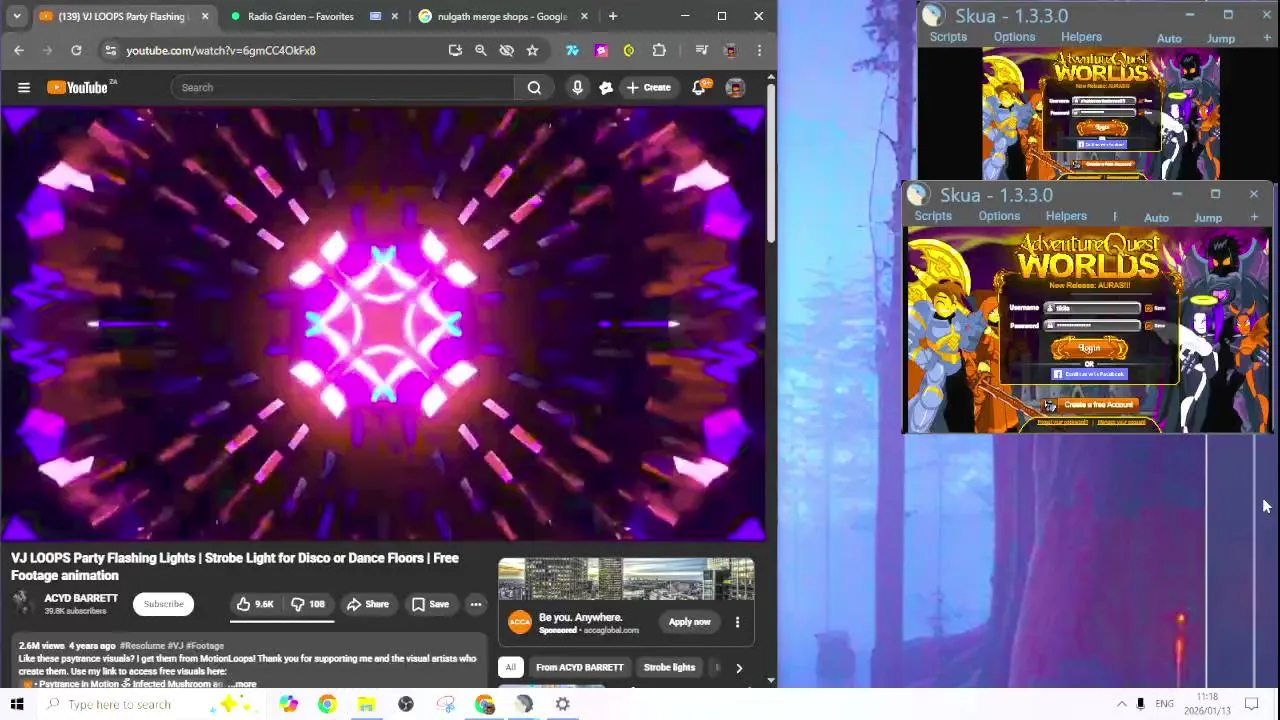Click the Create button on YouTube

pos(649,88)
